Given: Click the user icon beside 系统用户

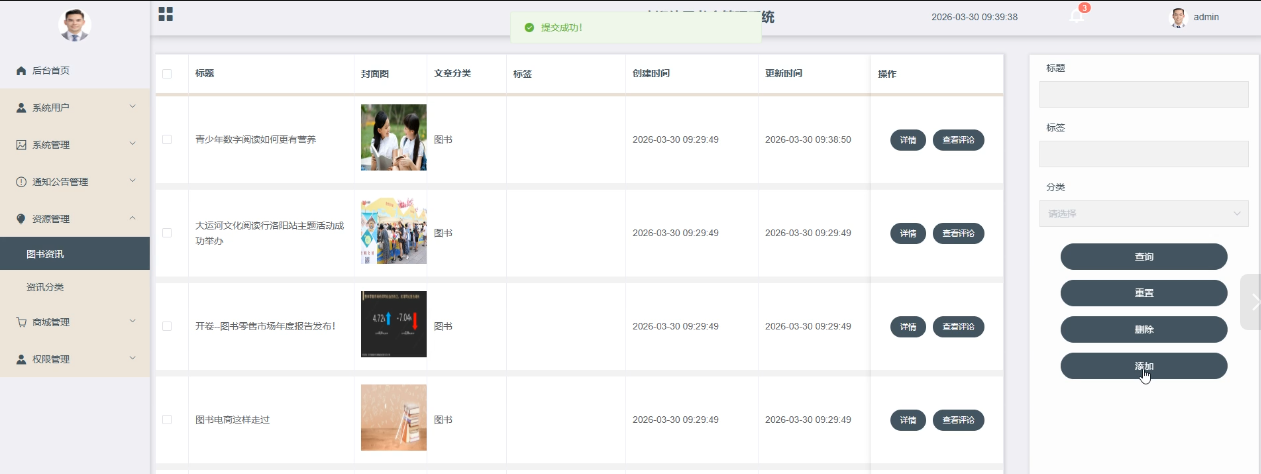Looking at the screenshot, I should pos(21,108).
